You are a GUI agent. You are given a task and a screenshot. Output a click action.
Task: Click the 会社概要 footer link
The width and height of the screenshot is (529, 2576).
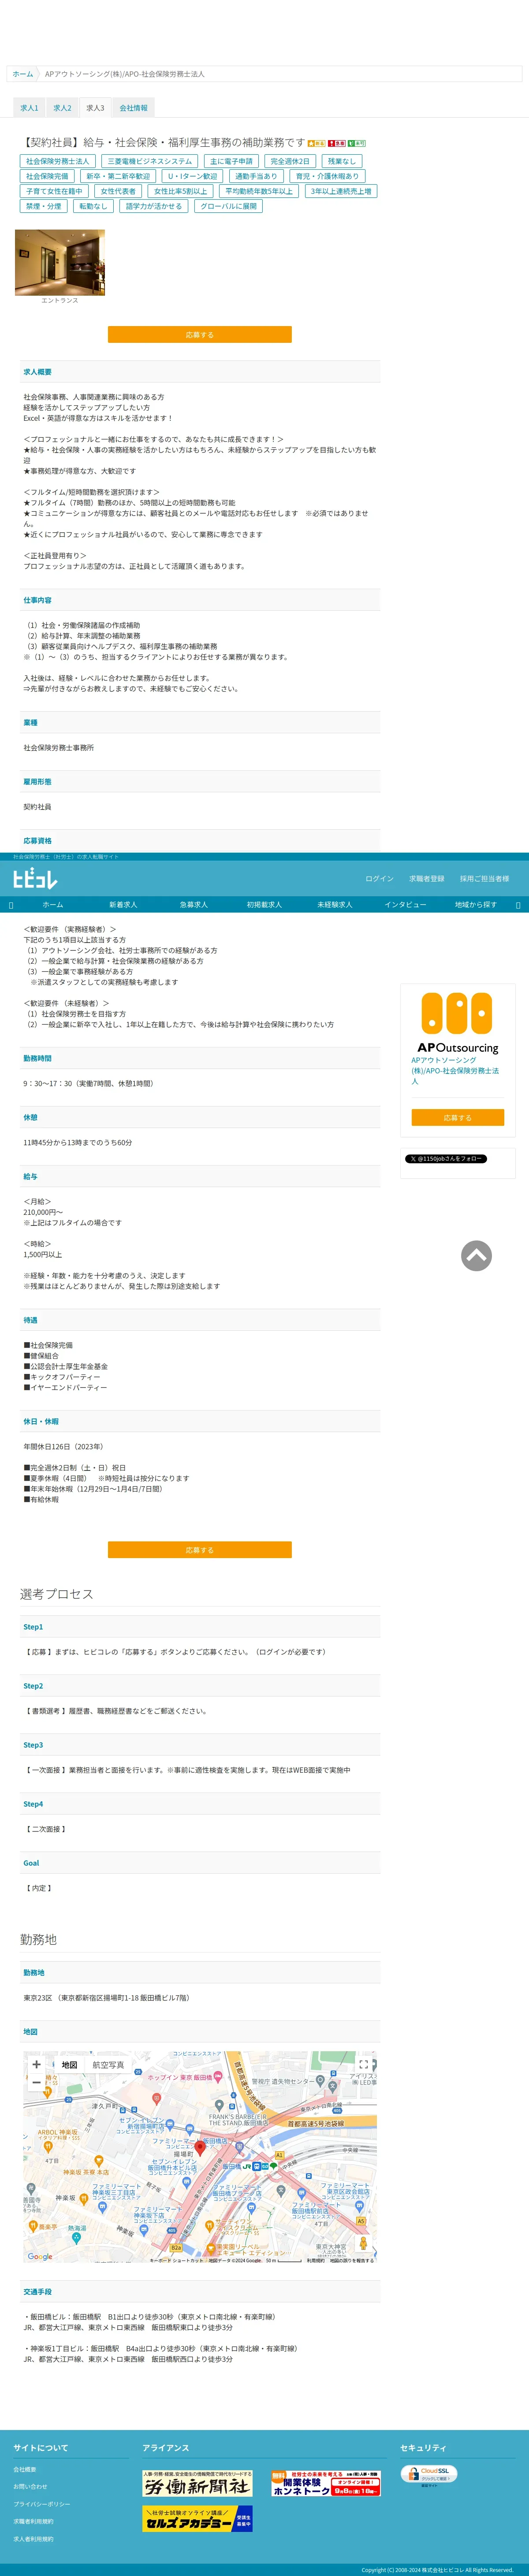coord(25,2469)
